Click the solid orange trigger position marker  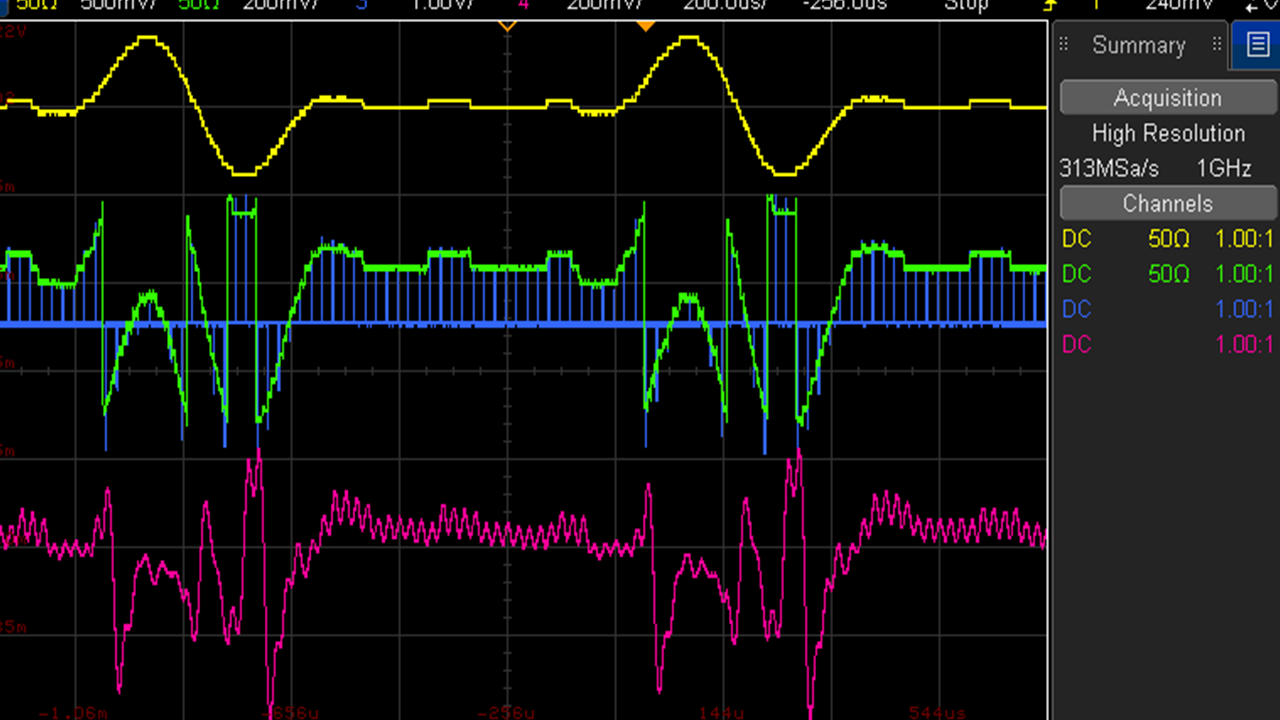[x=646, y=24]
